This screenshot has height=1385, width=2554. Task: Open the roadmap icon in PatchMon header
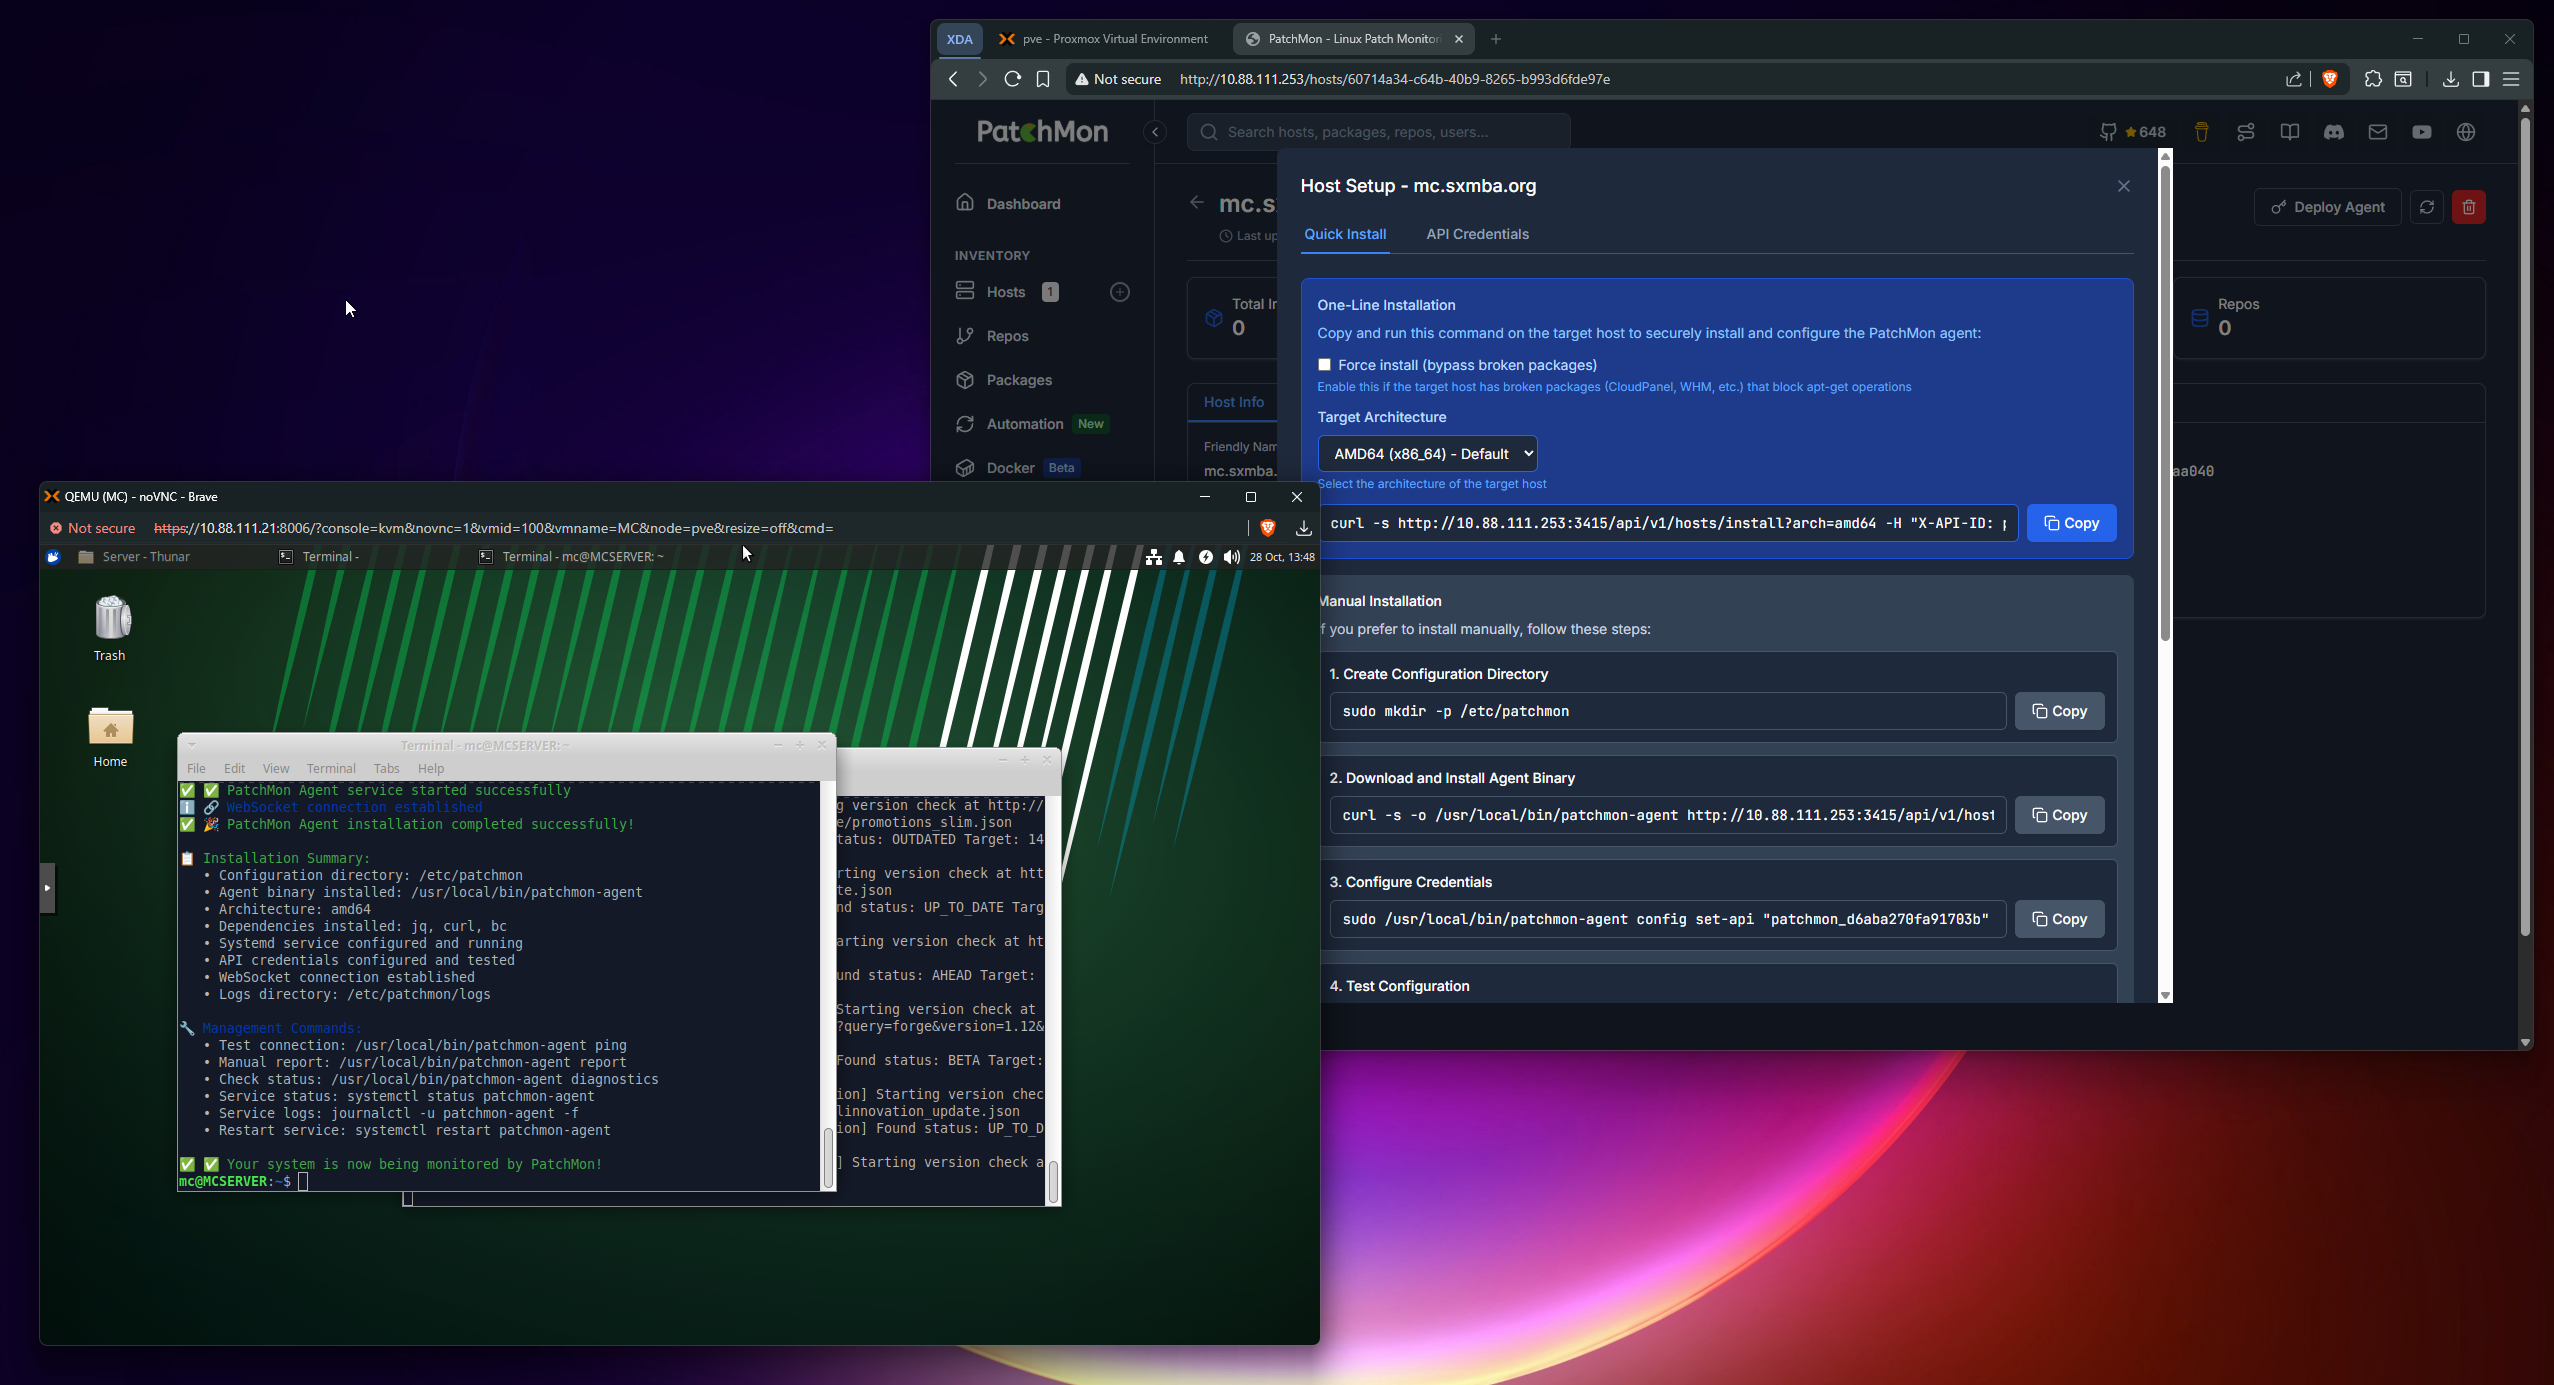tap(2246, 132)
